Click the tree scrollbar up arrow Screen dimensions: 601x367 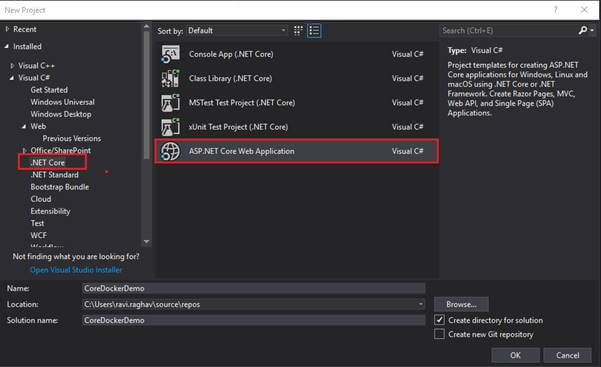(x=146, y=26)
